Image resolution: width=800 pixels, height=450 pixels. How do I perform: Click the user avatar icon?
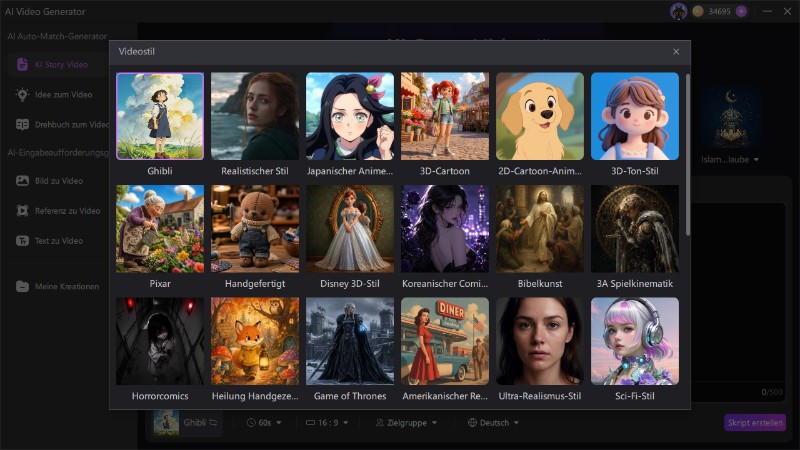(679, 11)
